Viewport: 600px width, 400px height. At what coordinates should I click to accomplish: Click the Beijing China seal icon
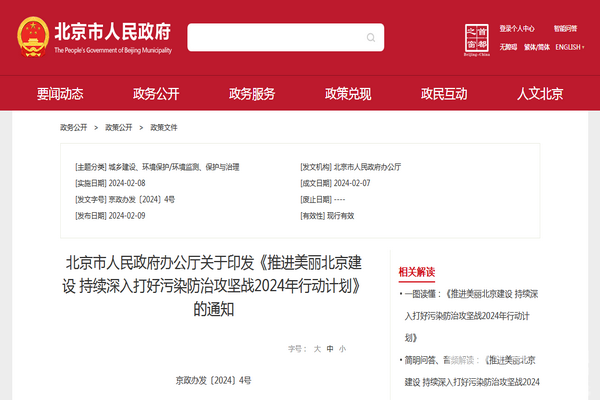475,37
